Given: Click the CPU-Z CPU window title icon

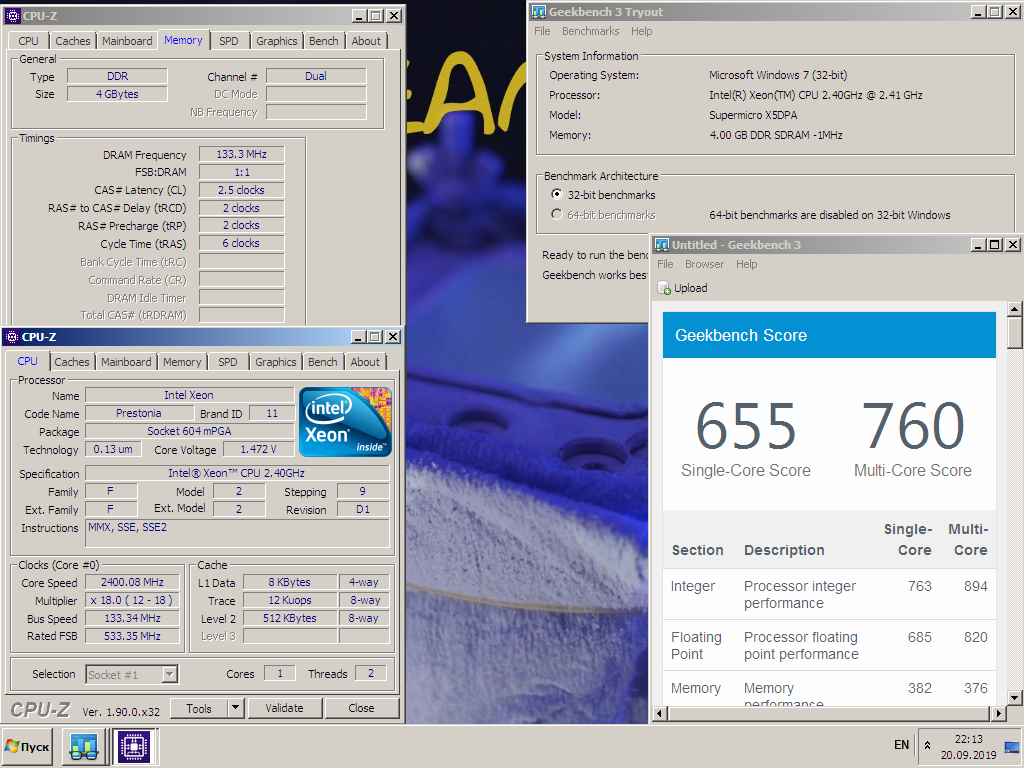Looking at the screenshot, I should [x=11, y=337].
